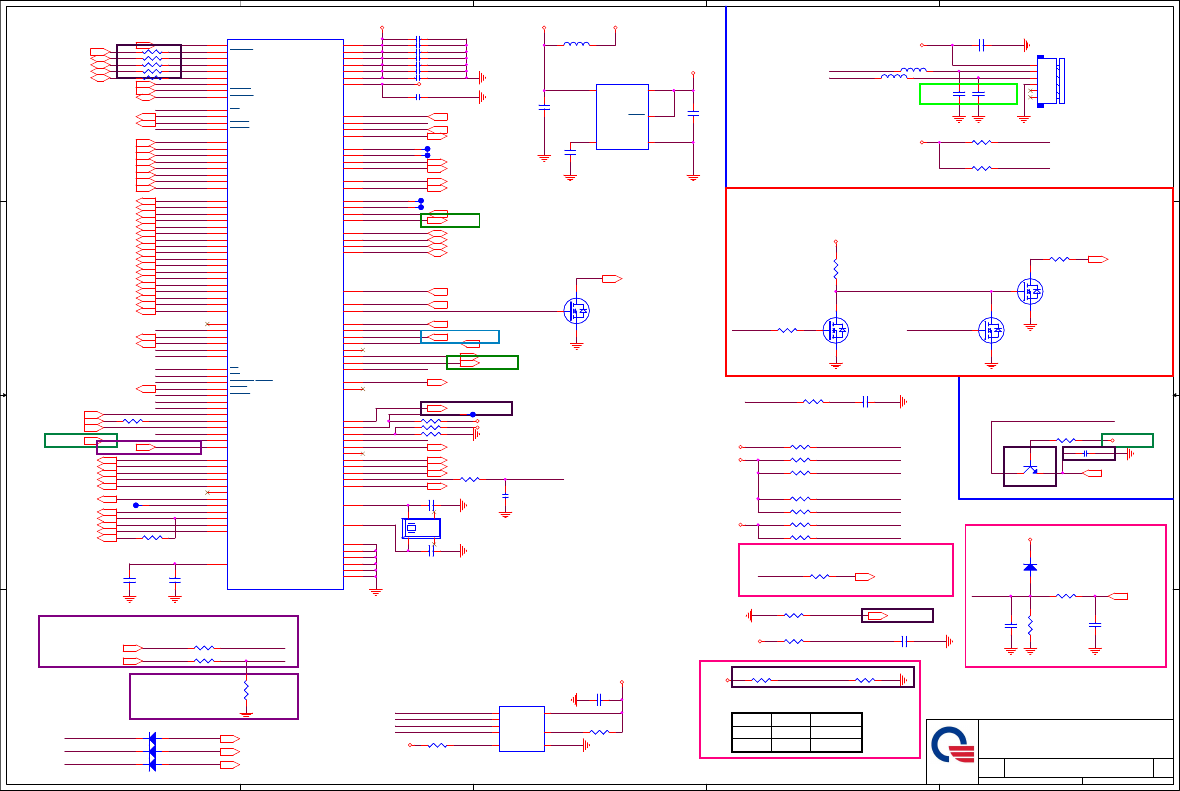Click the MOSFET with a resistor to an off-page port
1180x791 pixels.
[1030, 291]
